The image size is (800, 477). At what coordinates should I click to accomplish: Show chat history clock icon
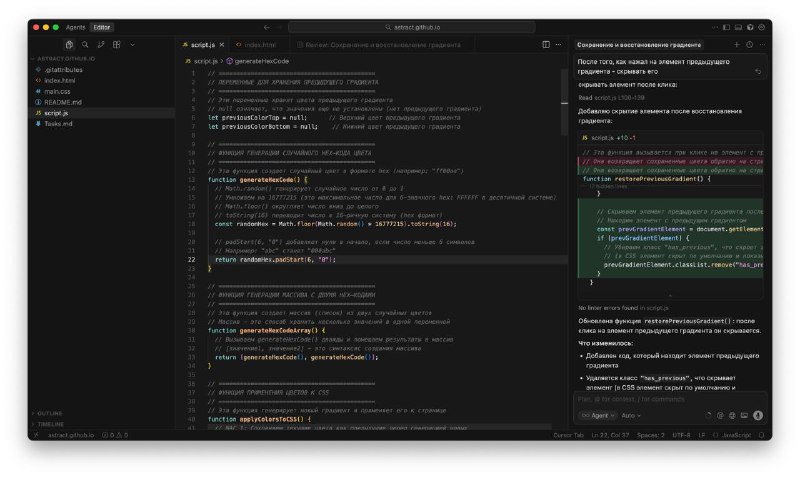tap(749, 45)
